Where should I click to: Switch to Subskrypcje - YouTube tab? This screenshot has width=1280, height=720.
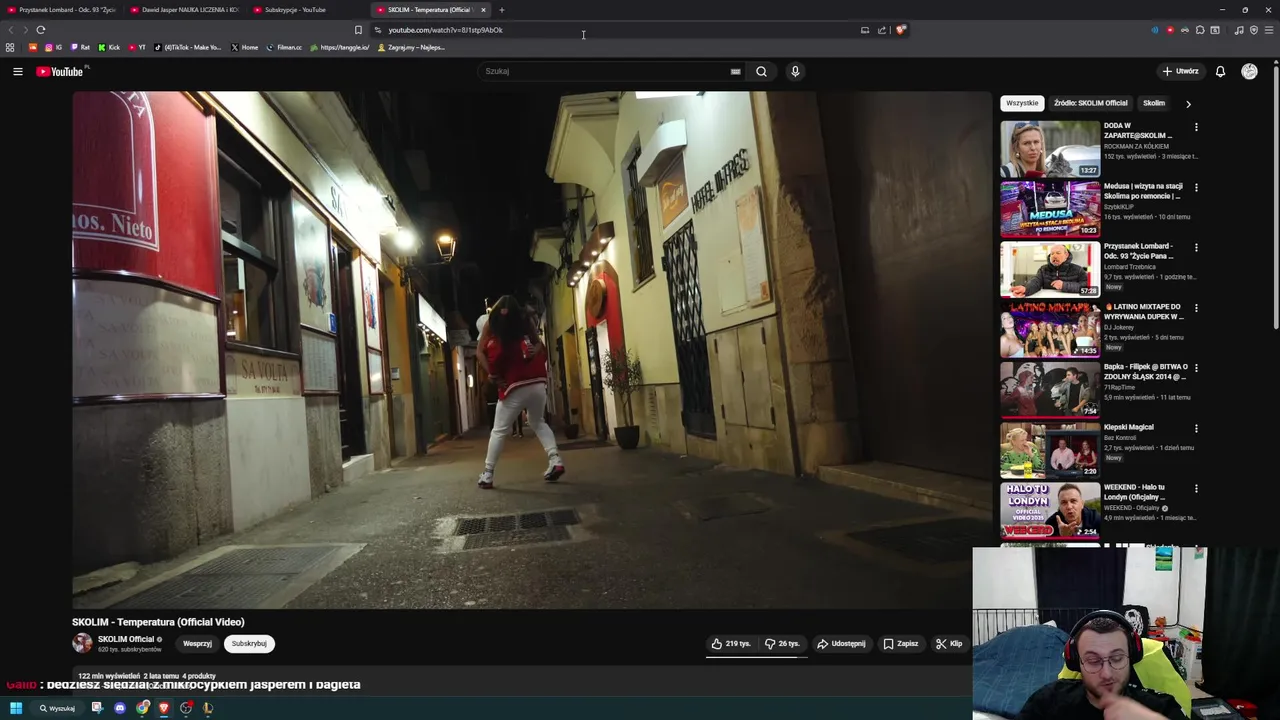[x=308, y=10]
